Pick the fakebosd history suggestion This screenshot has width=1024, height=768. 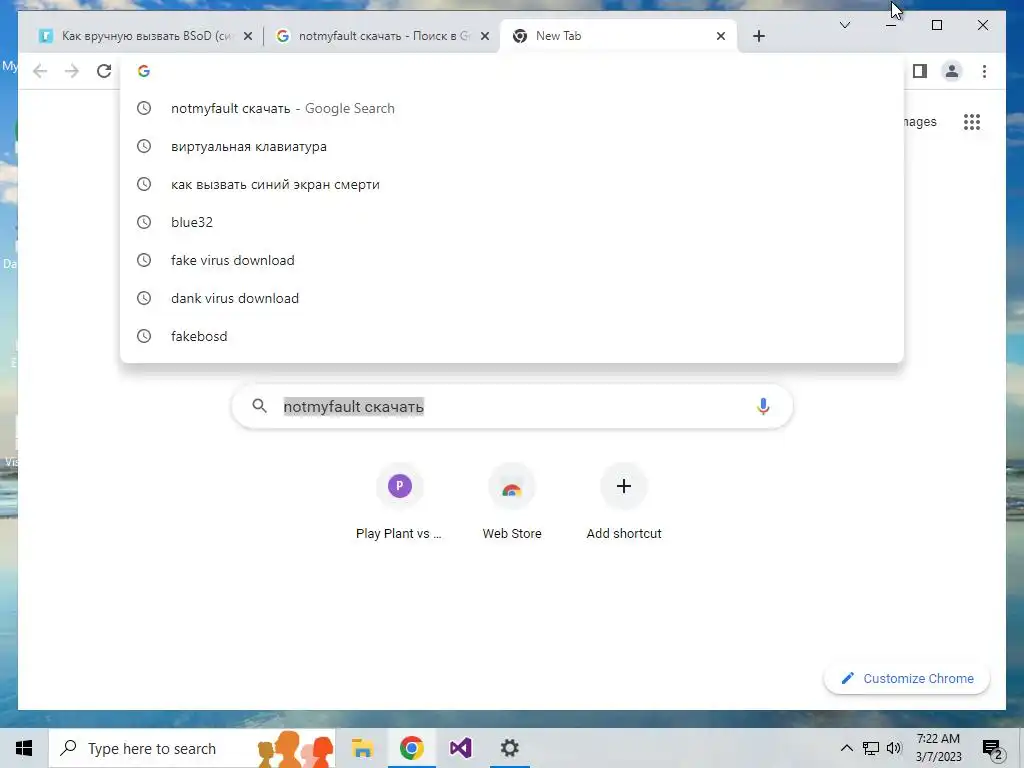pos(512,336)
